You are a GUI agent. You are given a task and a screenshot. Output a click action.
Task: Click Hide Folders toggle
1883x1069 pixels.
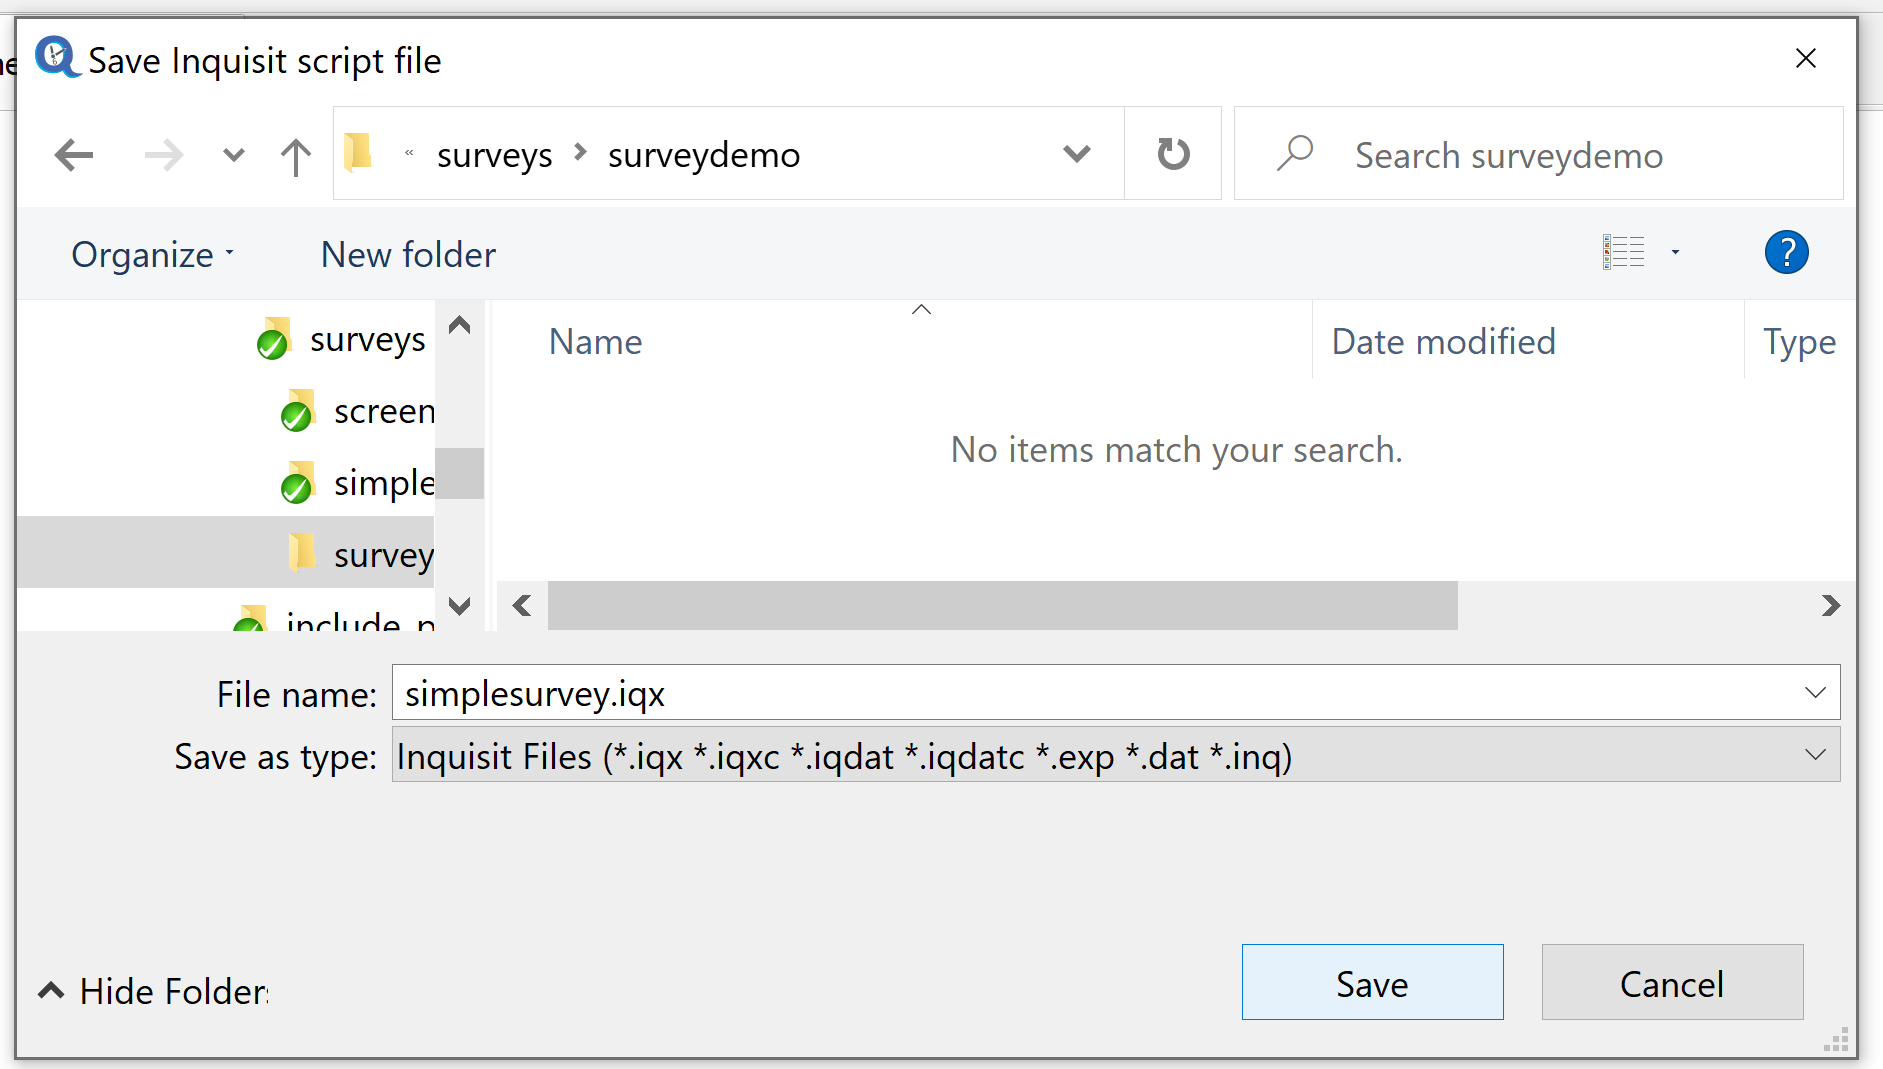point(153,991)
